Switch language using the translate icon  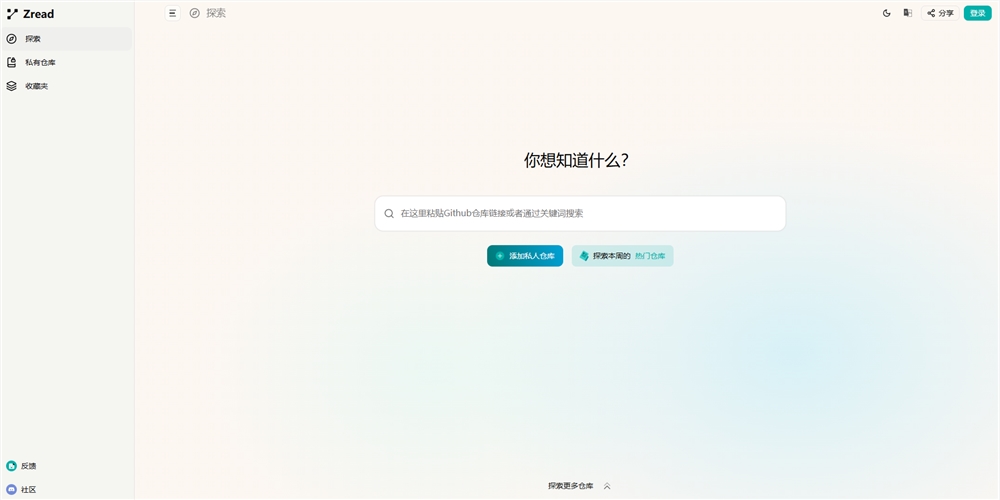pyautogui.click(x=907, y=13)
